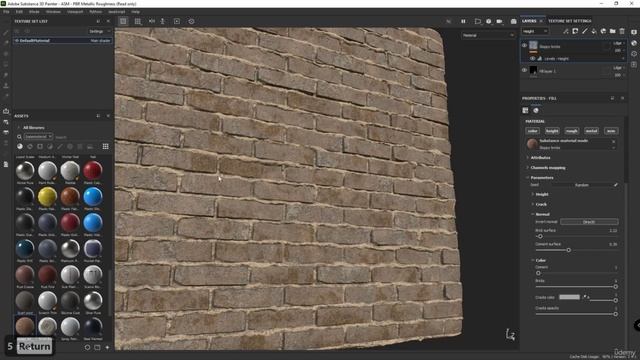Open the File menu
The height and width of the screenshot is (360, 640).
6,12
